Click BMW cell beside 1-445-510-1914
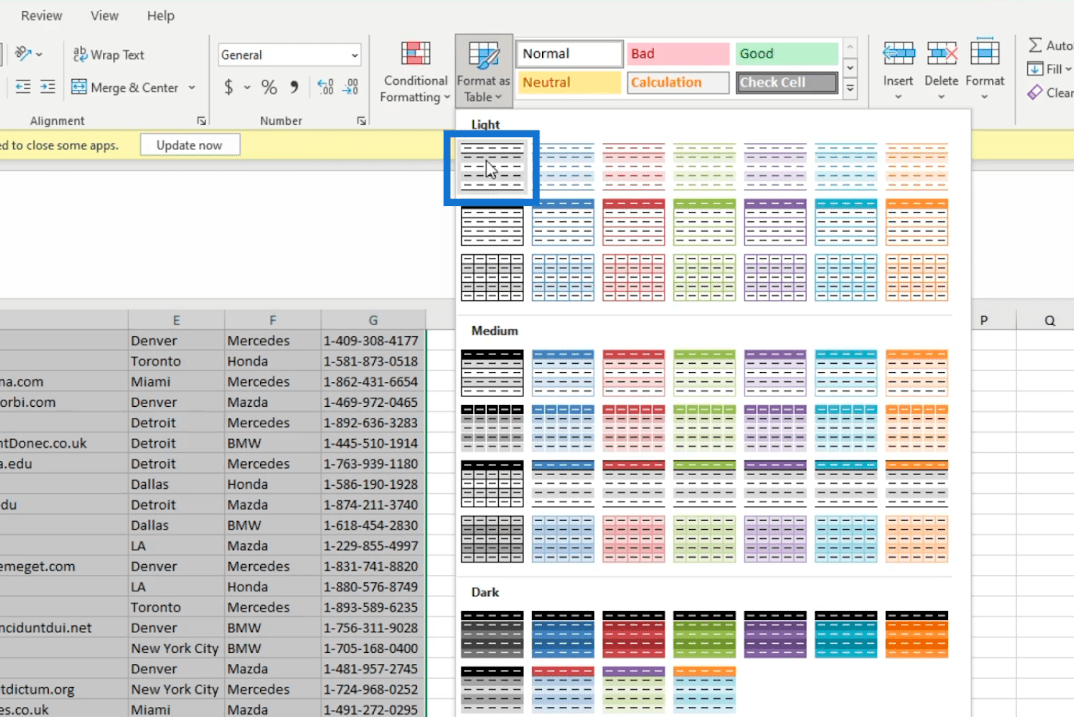Viewport: 1074px width, 717px height. pos(273,443)
